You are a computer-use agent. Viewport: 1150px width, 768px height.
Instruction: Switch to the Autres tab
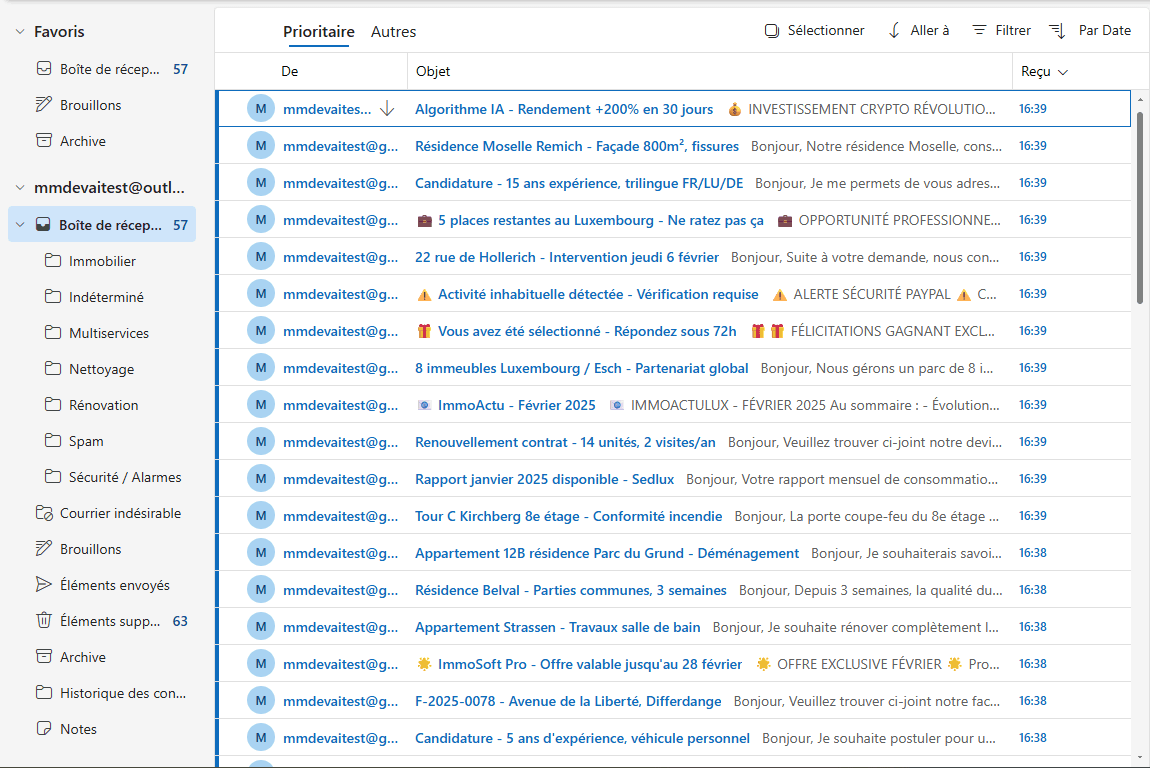pyautogui.click(x=393, y=31)
